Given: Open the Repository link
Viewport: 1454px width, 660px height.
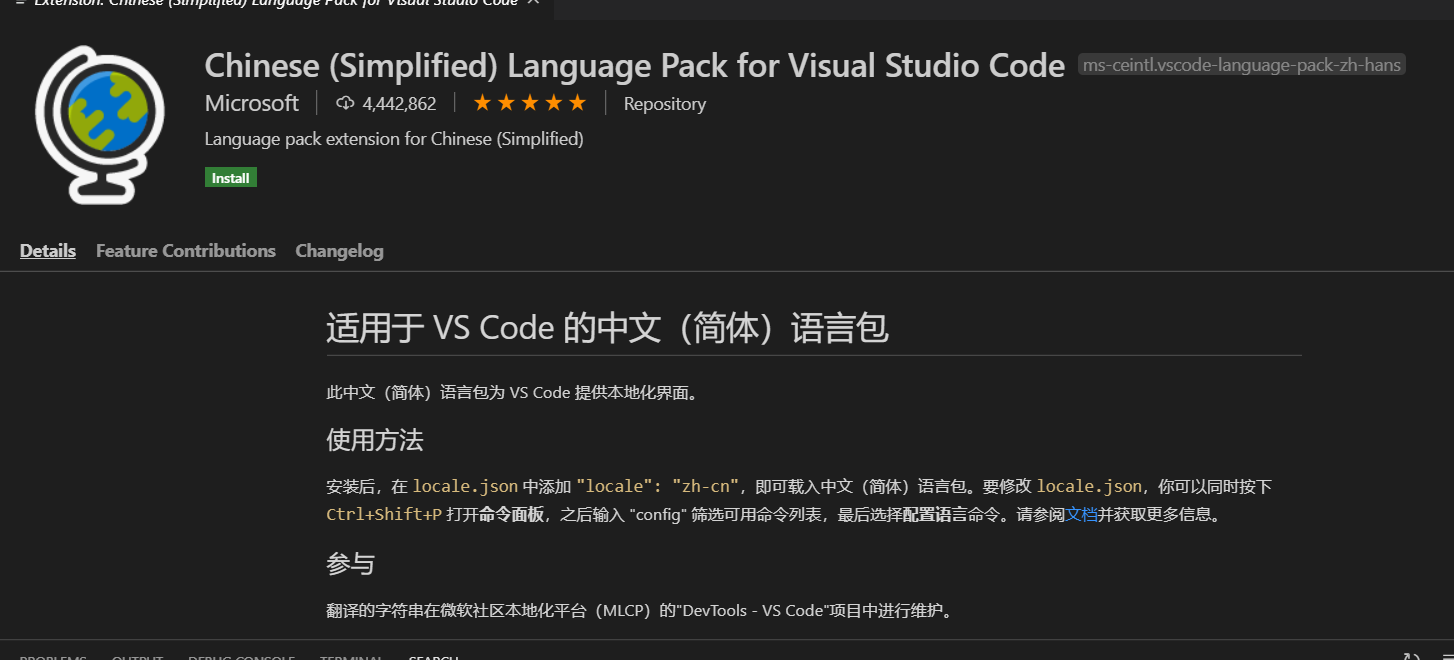Looking at the screenshot, I should click(665, 104).
